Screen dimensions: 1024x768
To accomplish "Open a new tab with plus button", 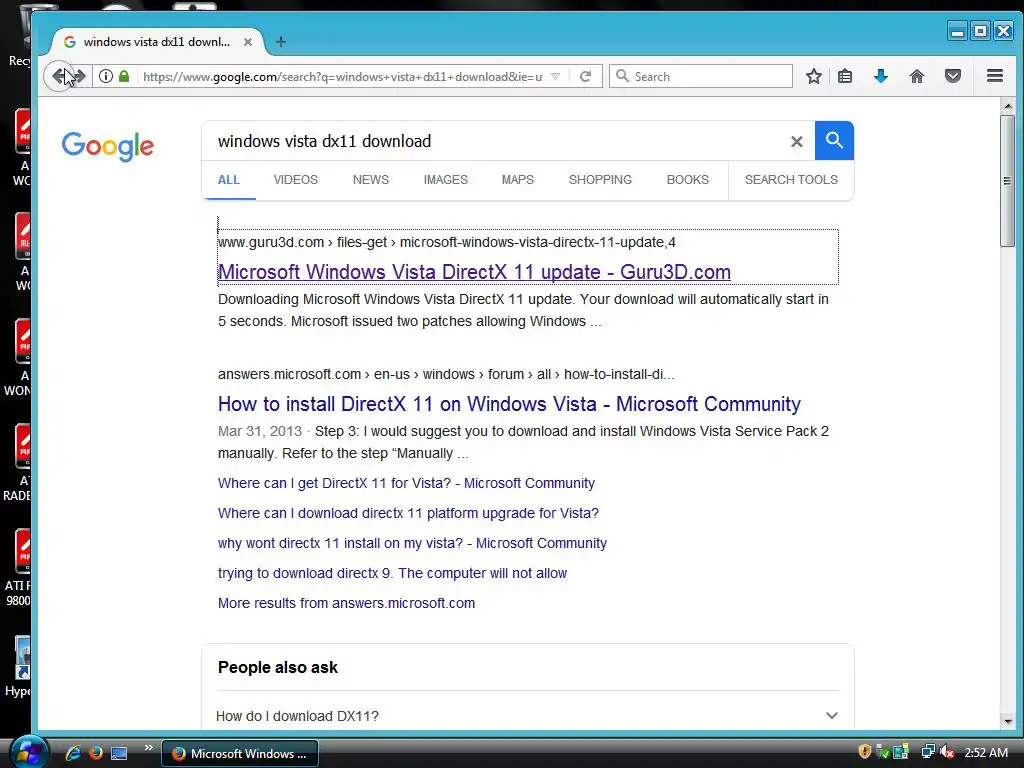I will tap(281, 42).
